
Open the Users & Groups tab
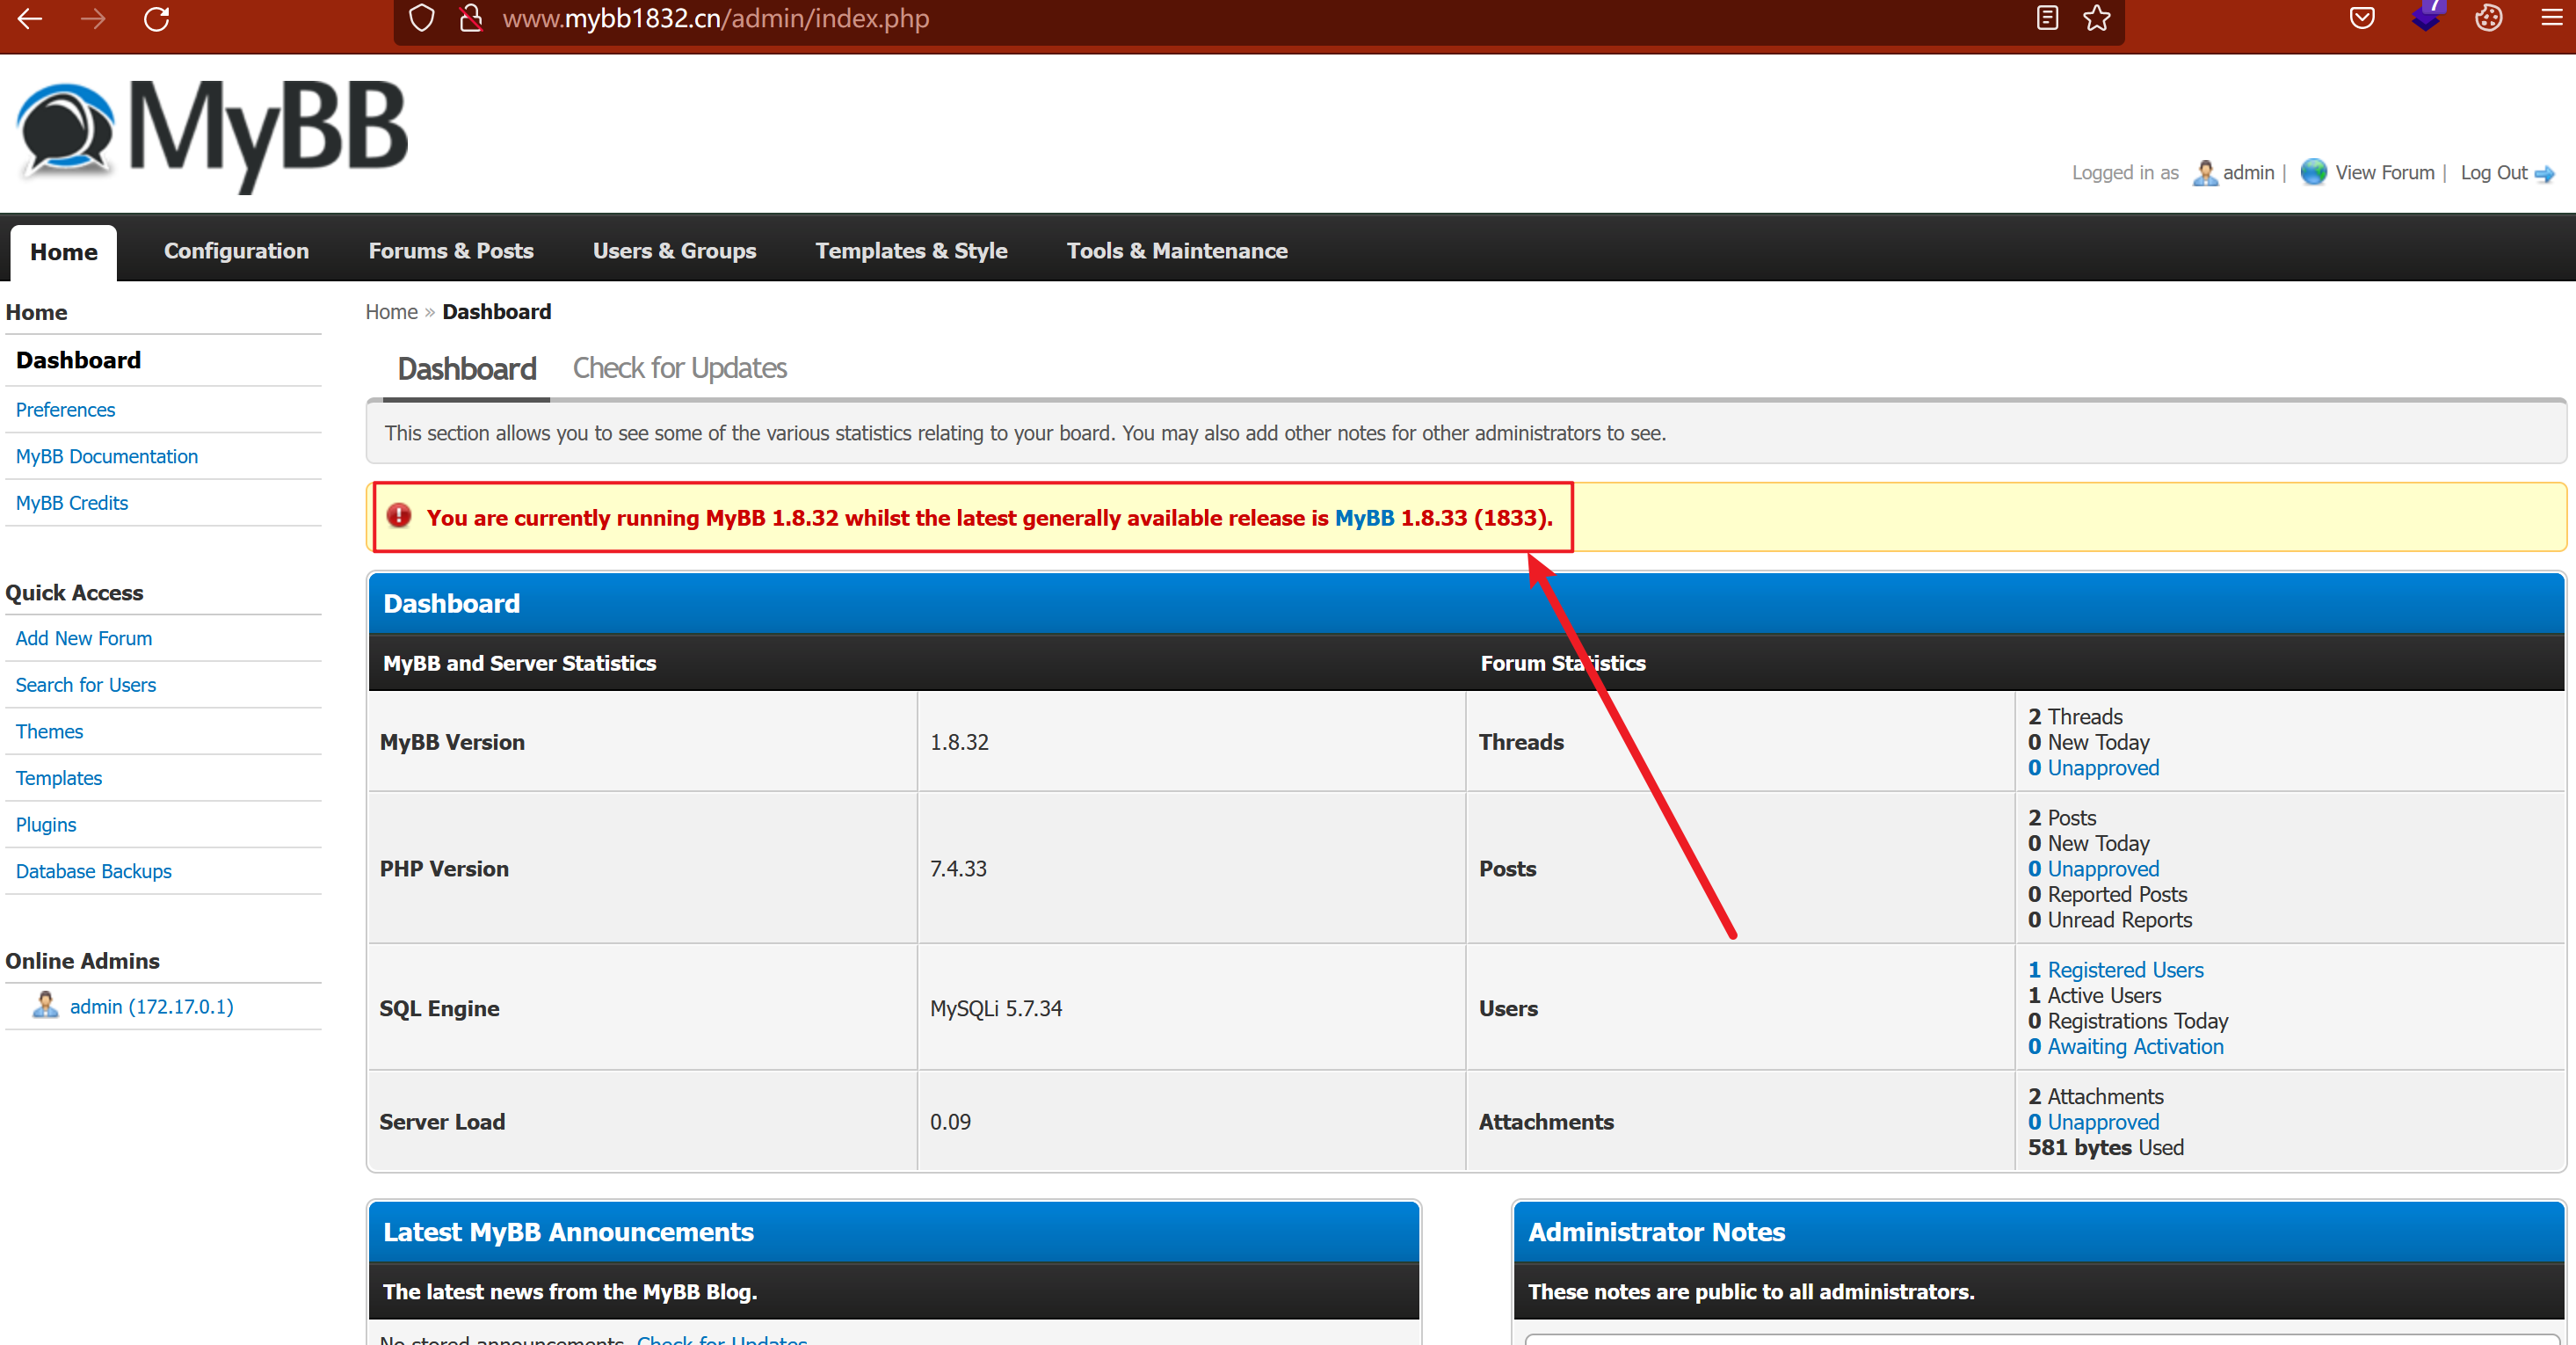click(x=674, y=251)
